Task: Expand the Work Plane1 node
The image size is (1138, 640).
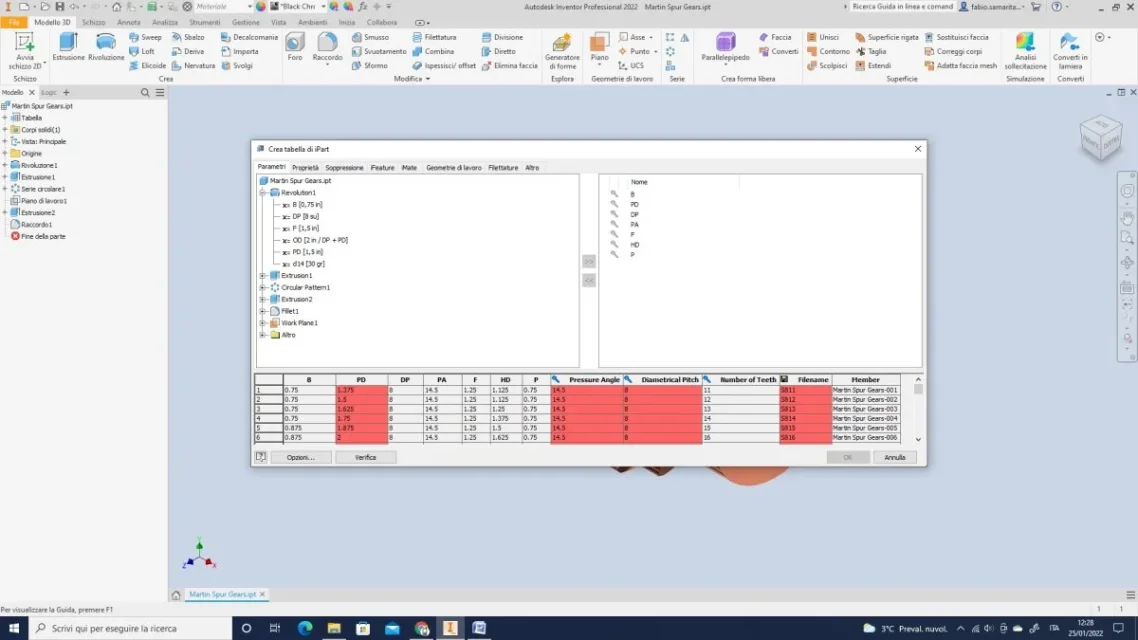Action: point(263,323)
